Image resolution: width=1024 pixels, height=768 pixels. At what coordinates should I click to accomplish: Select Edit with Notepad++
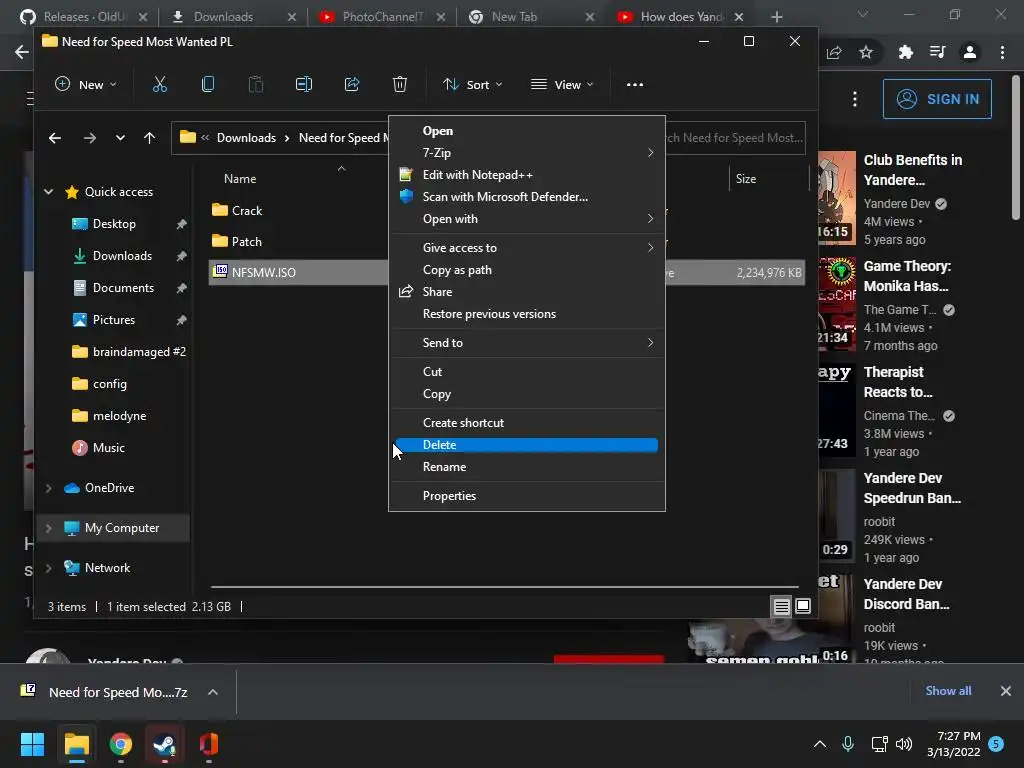[527, 175]
